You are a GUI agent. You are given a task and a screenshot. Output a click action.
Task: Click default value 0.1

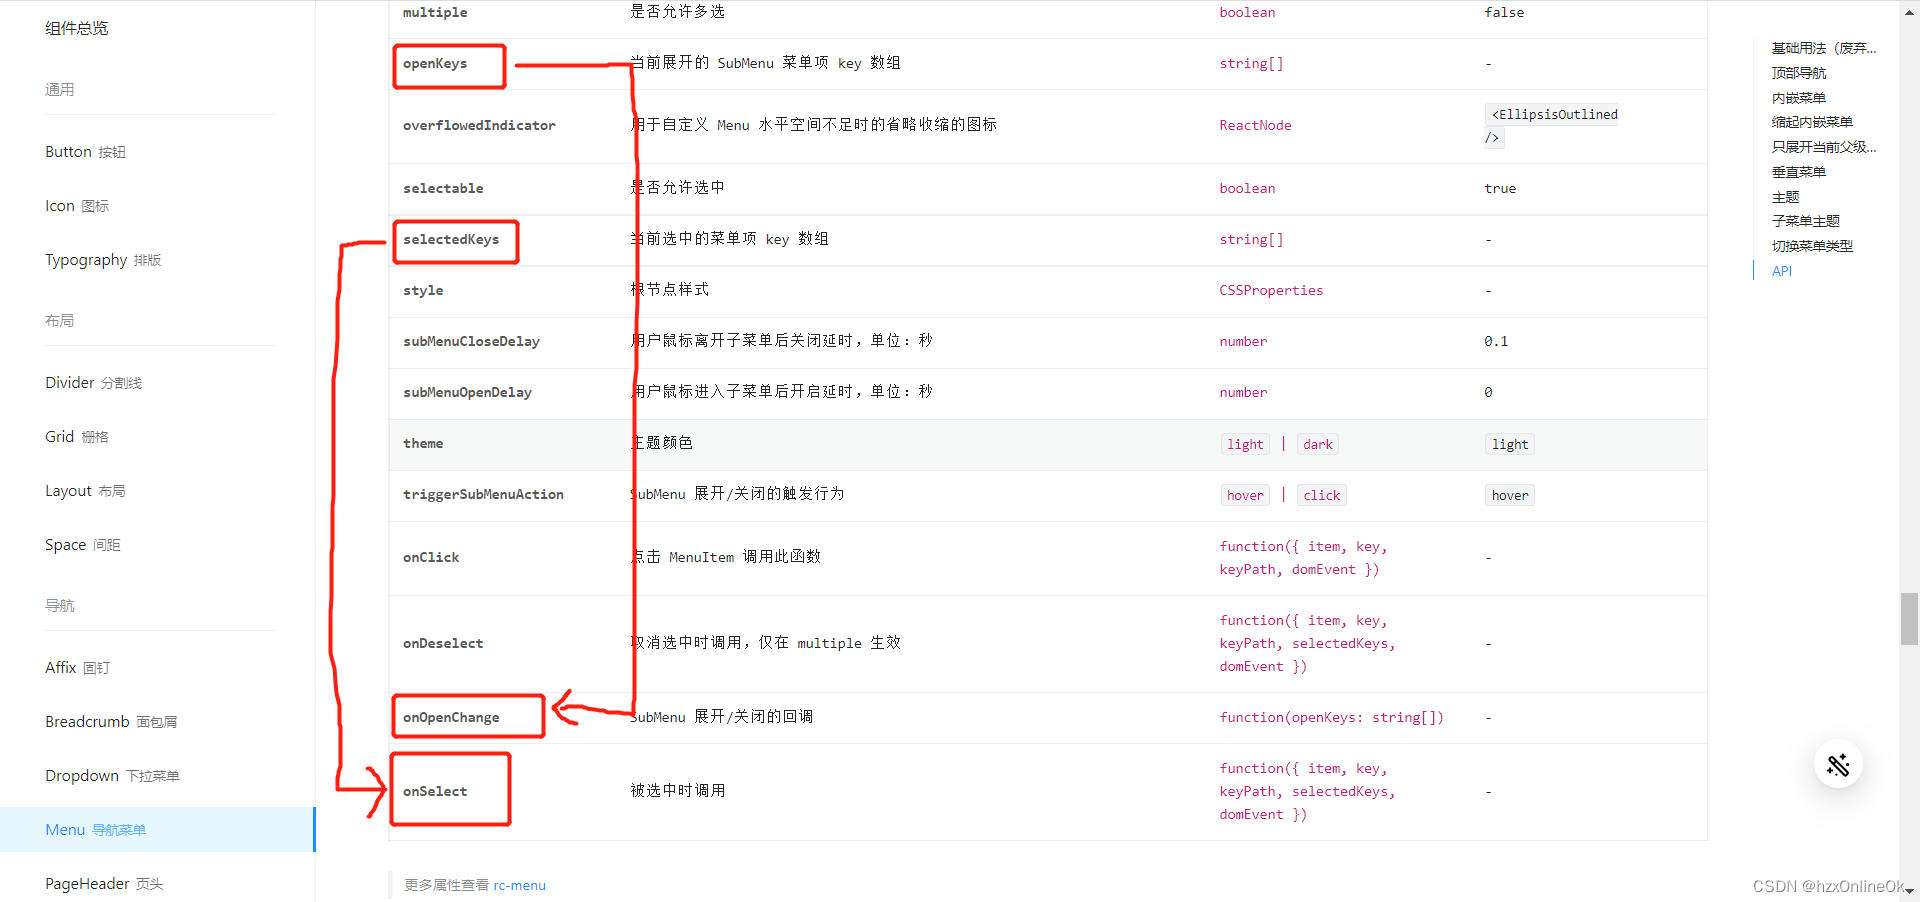click(x=1496, y=341)
